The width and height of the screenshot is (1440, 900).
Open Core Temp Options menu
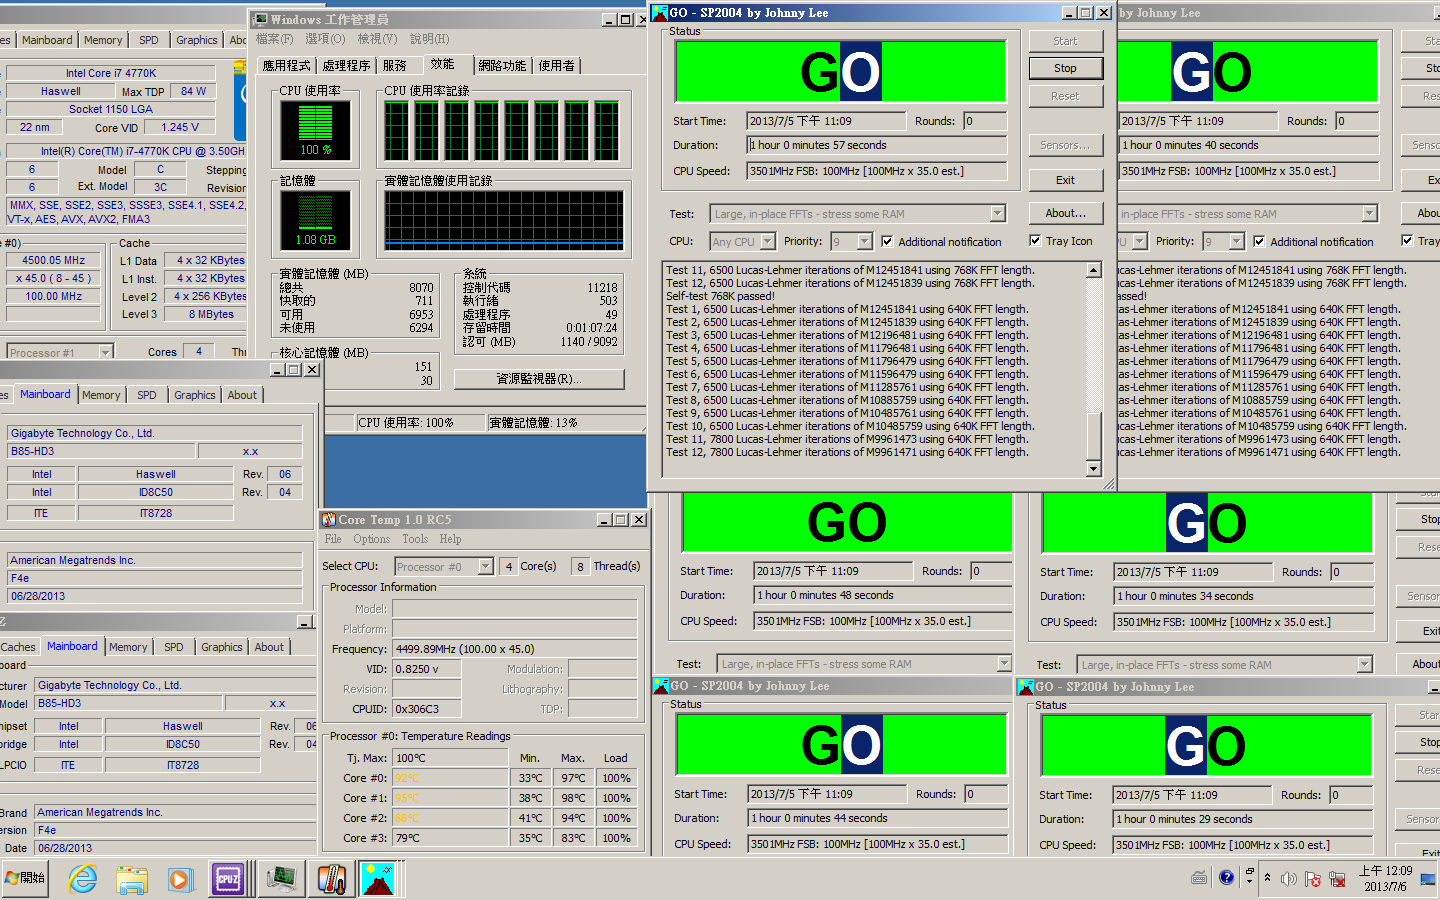coord(371,539)
